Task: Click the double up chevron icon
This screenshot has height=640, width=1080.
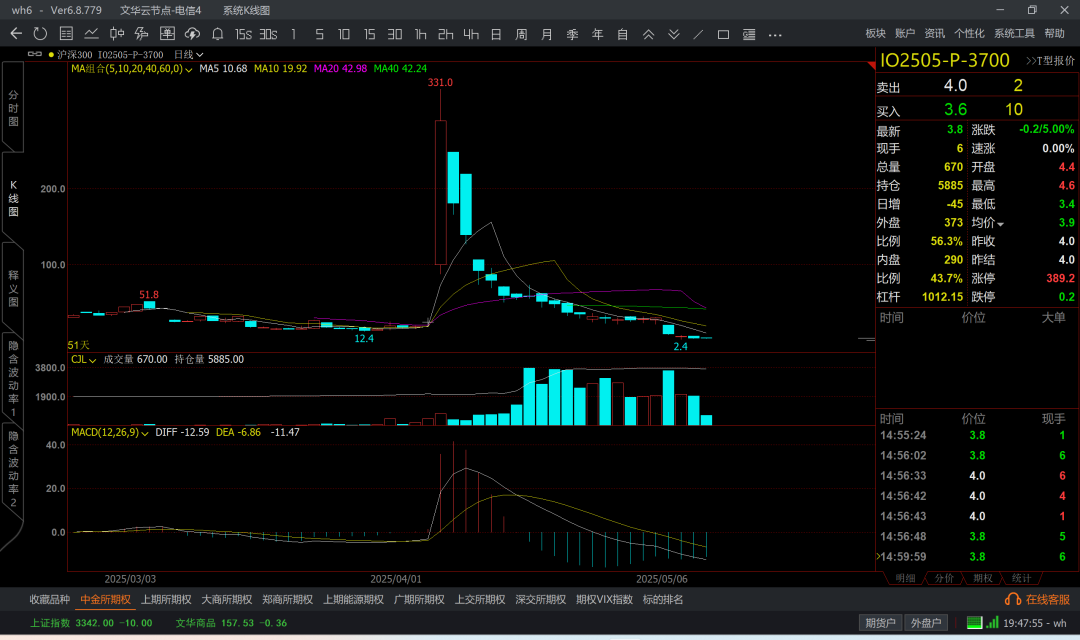Action: click(x=648, y=34)
